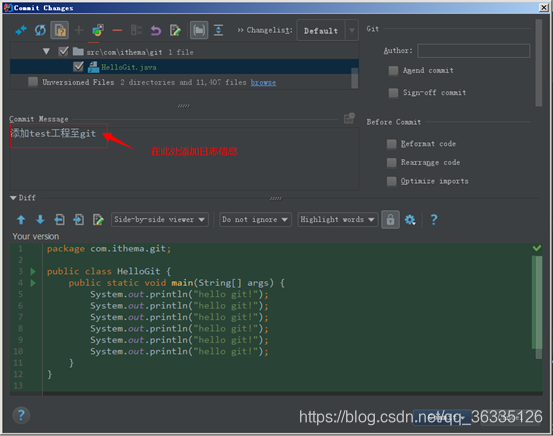Toggle the scroll lock padlock icon
This screenshot has height=436, width=553.
[x=390, y=220]
